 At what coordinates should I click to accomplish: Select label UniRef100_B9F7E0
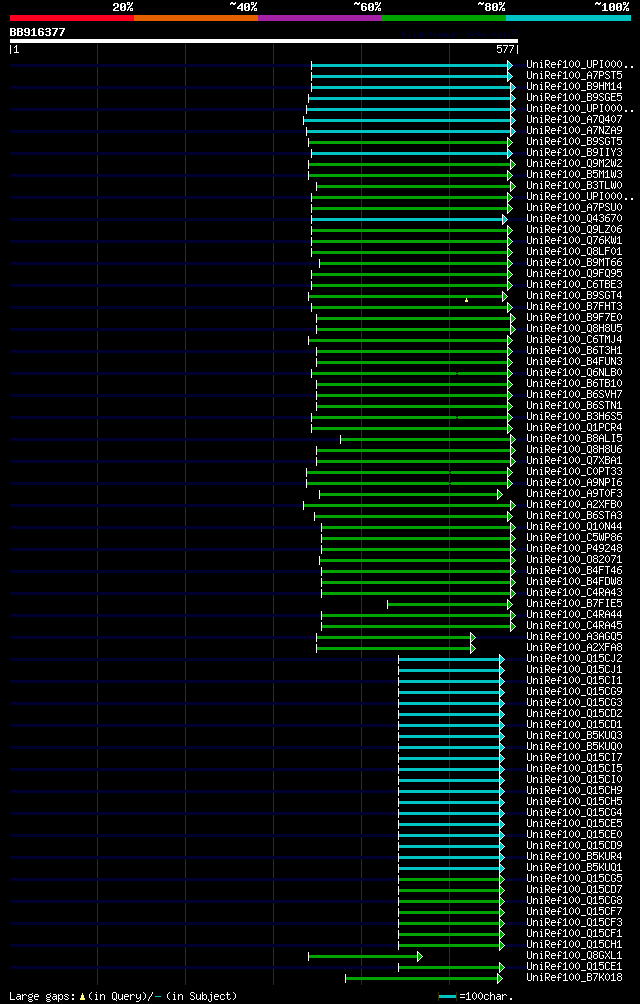tap(574, 317)
